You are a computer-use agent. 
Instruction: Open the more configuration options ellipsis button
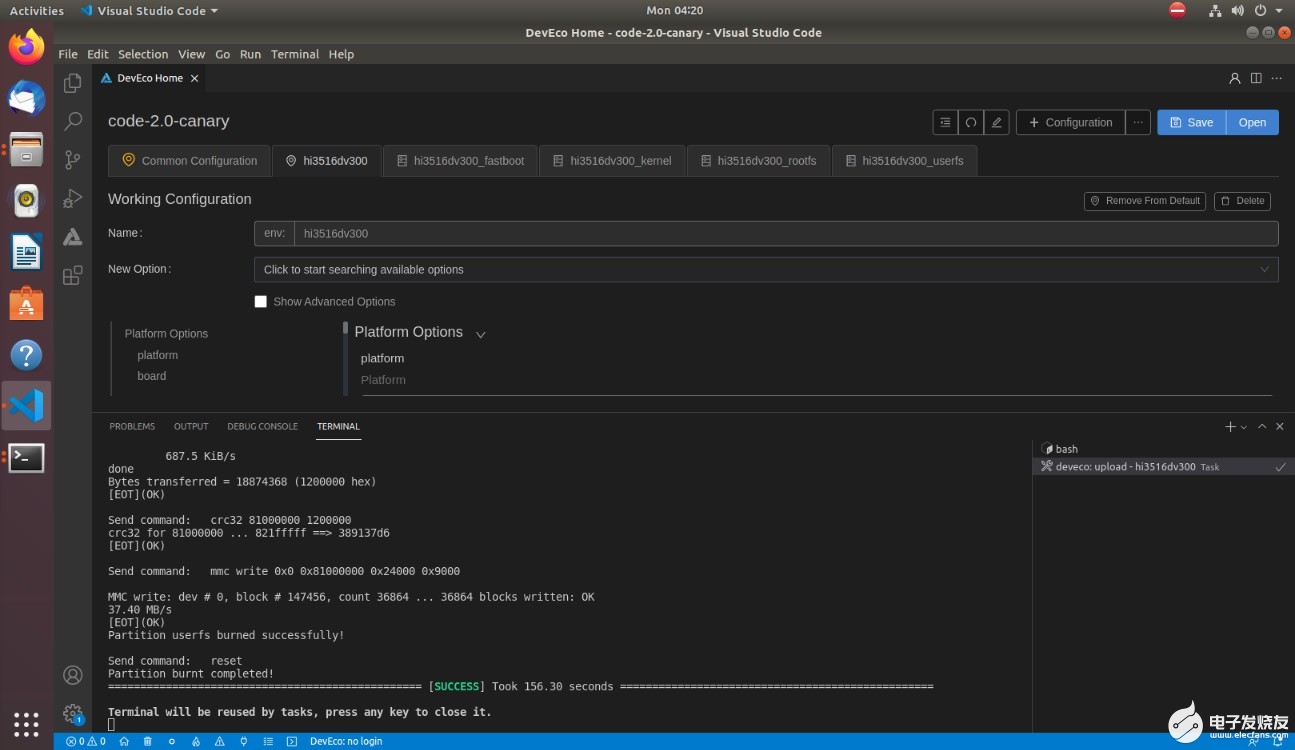coord(1138,122)
